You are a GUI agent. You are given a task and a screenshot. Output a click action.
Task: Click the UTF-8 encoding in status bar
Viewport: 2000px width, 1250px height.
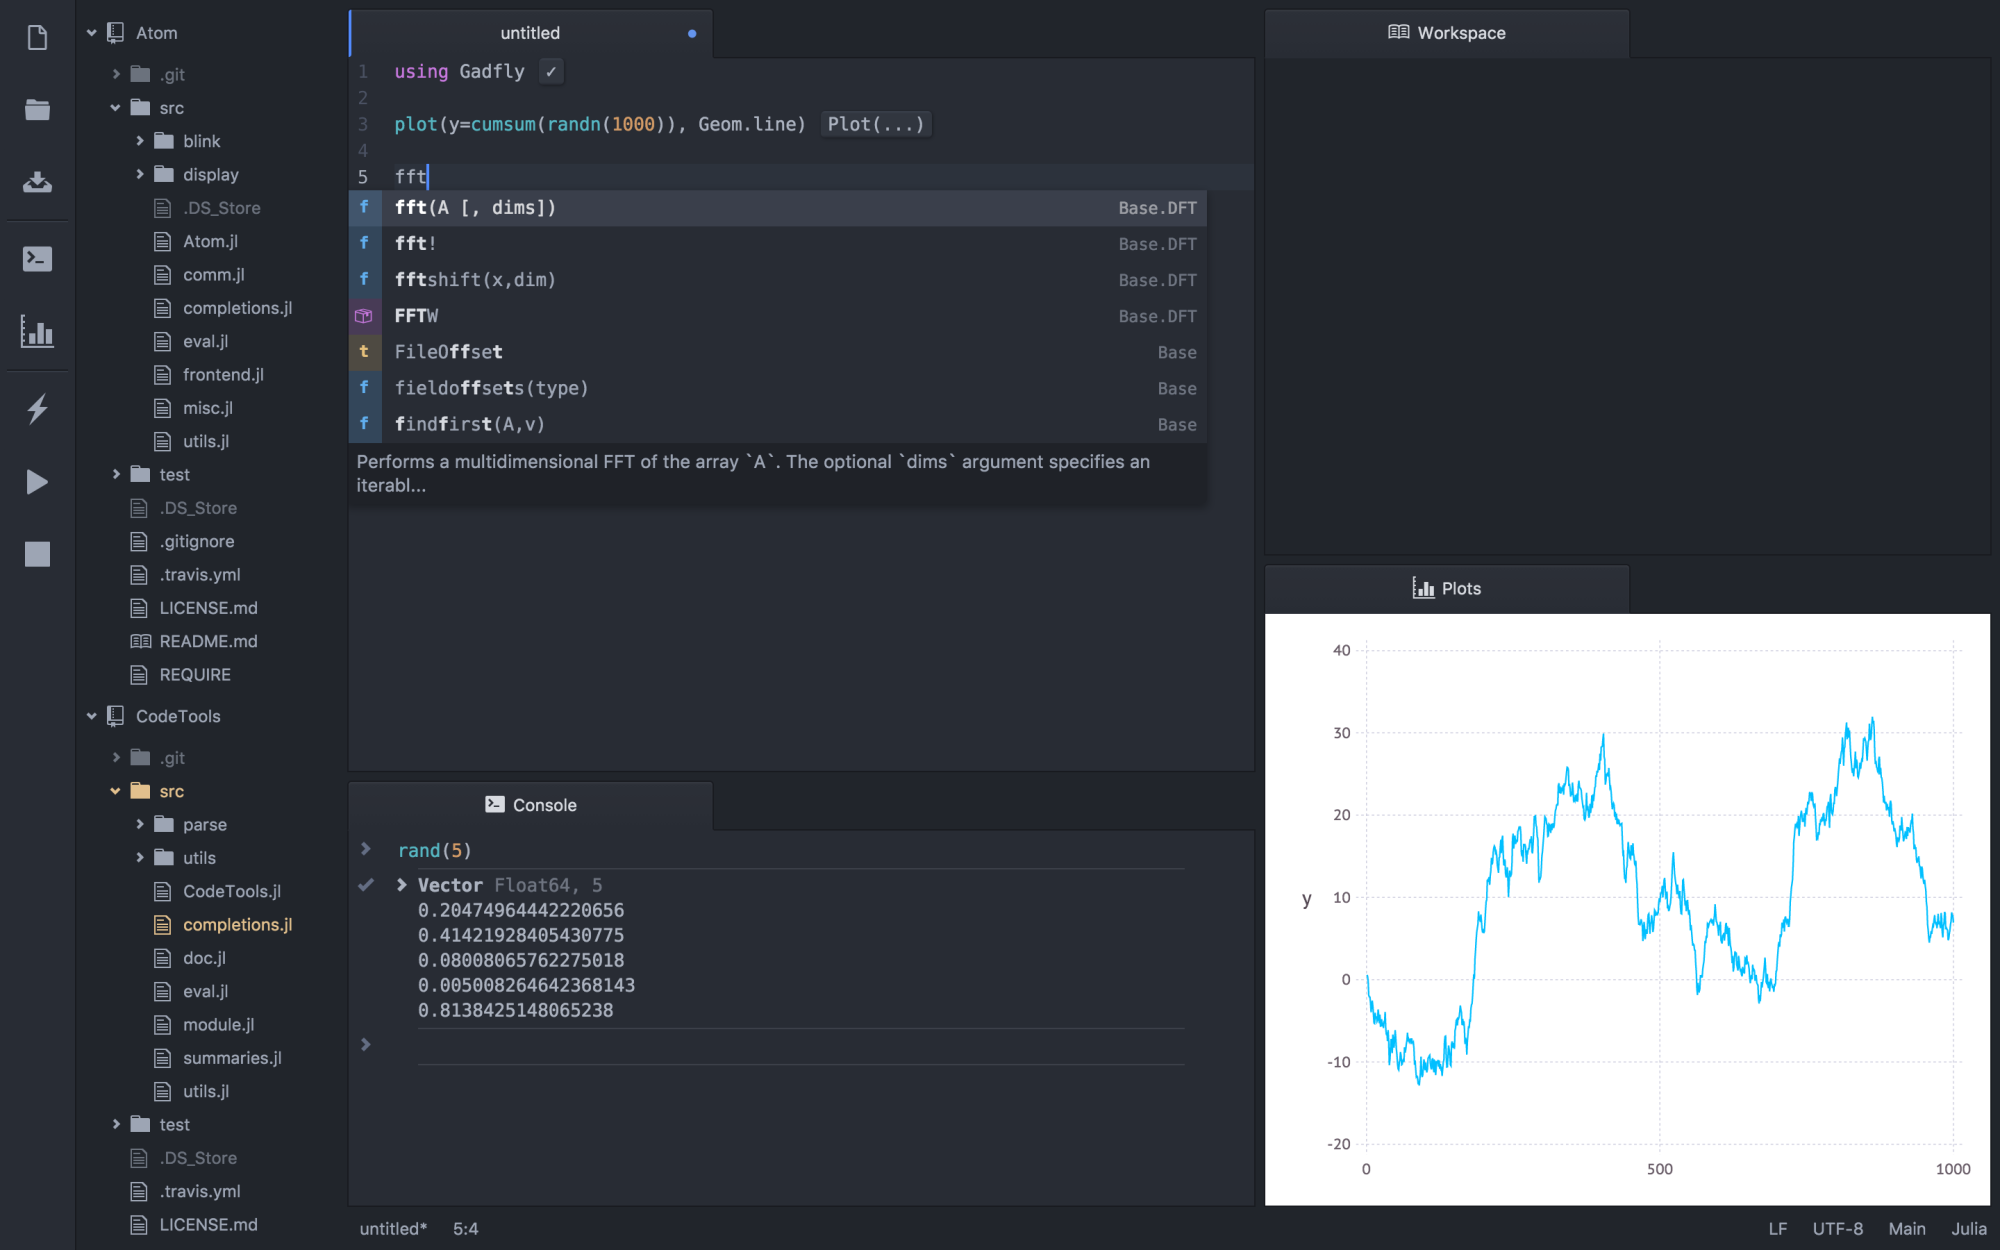click(x=1837, y=1229)
